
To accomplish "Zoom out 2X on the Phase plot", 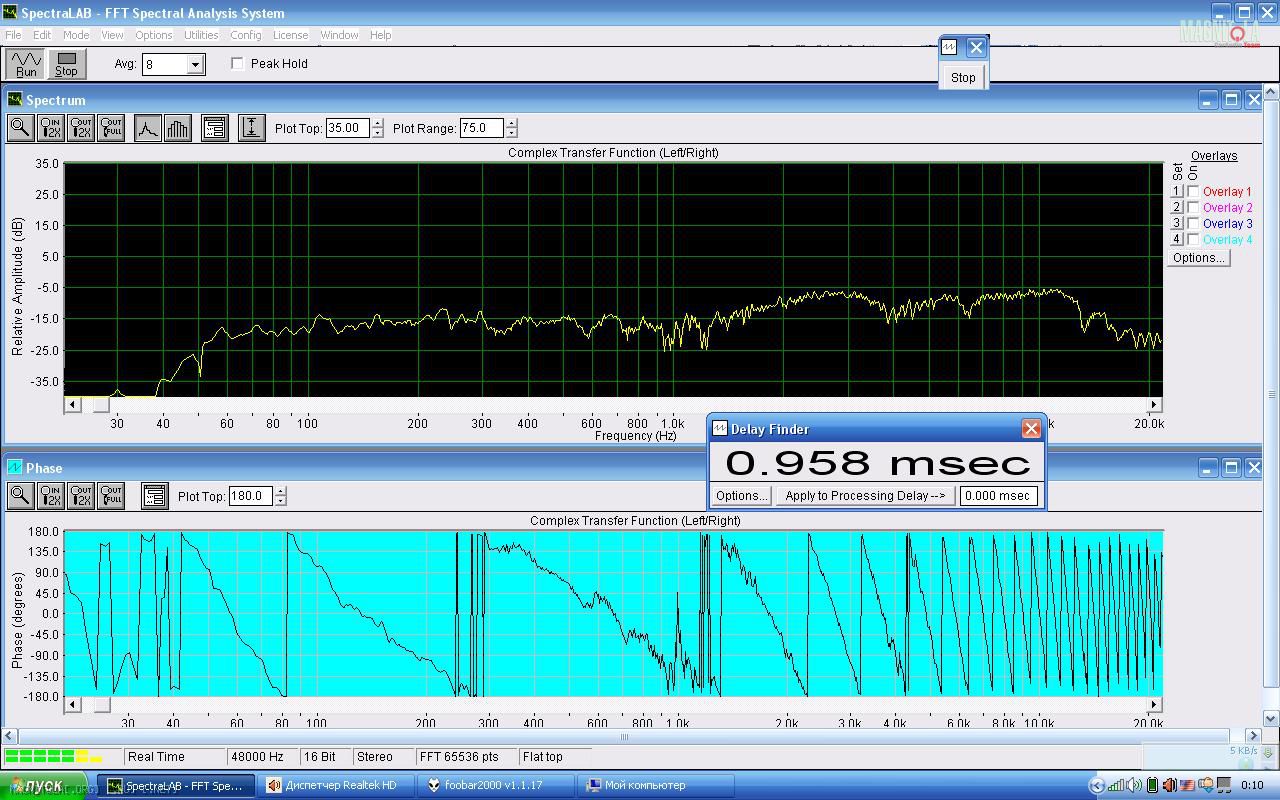I will [x=81, y=496].
